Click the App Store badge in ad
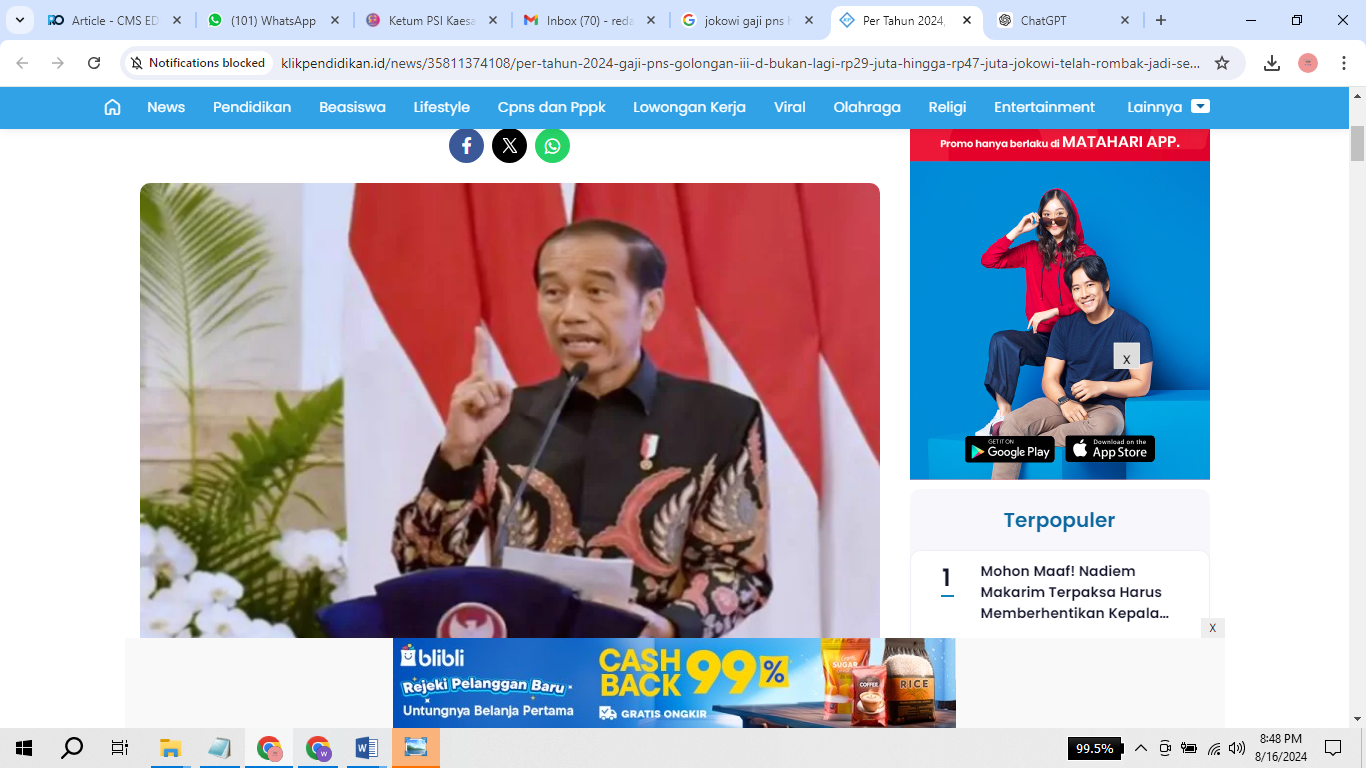 coord(1110,449)
